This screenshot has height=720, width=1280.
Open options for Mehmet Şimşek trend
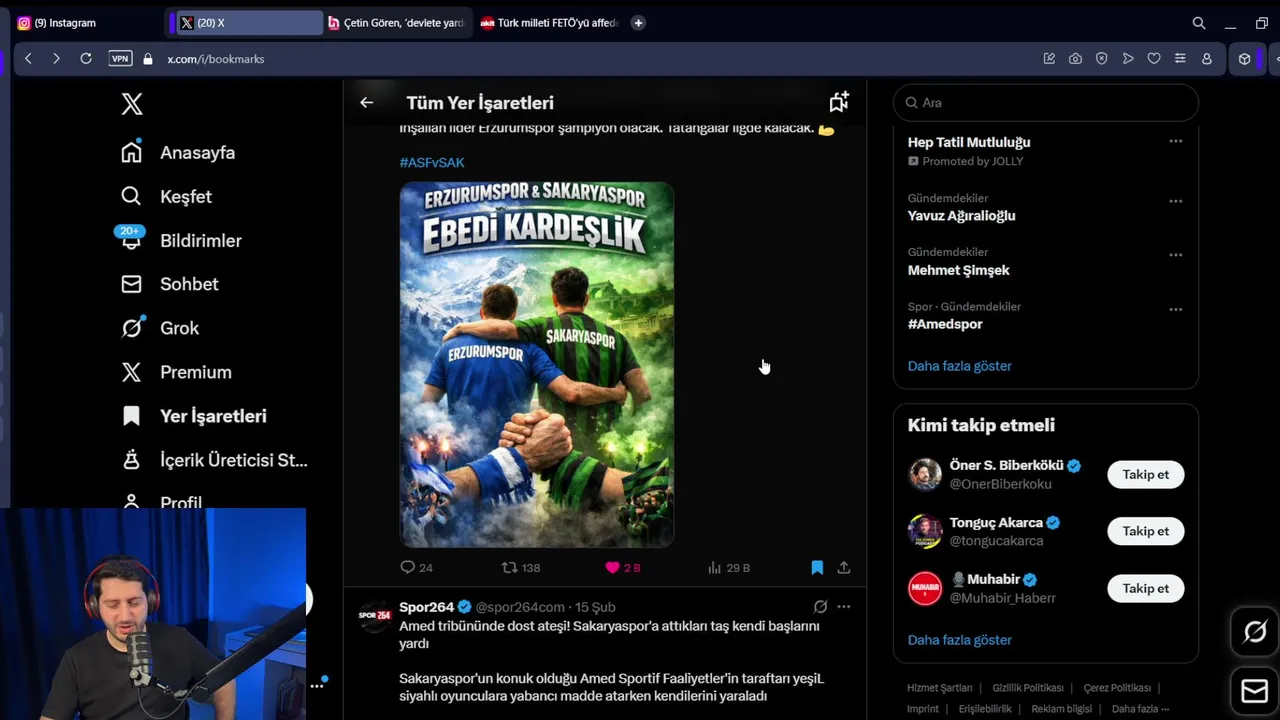[1176, 254]
